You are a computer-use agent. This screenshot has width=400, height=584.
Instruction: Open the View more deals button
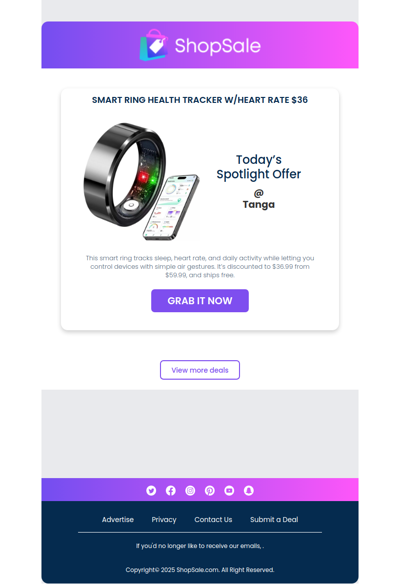[200, 370]
